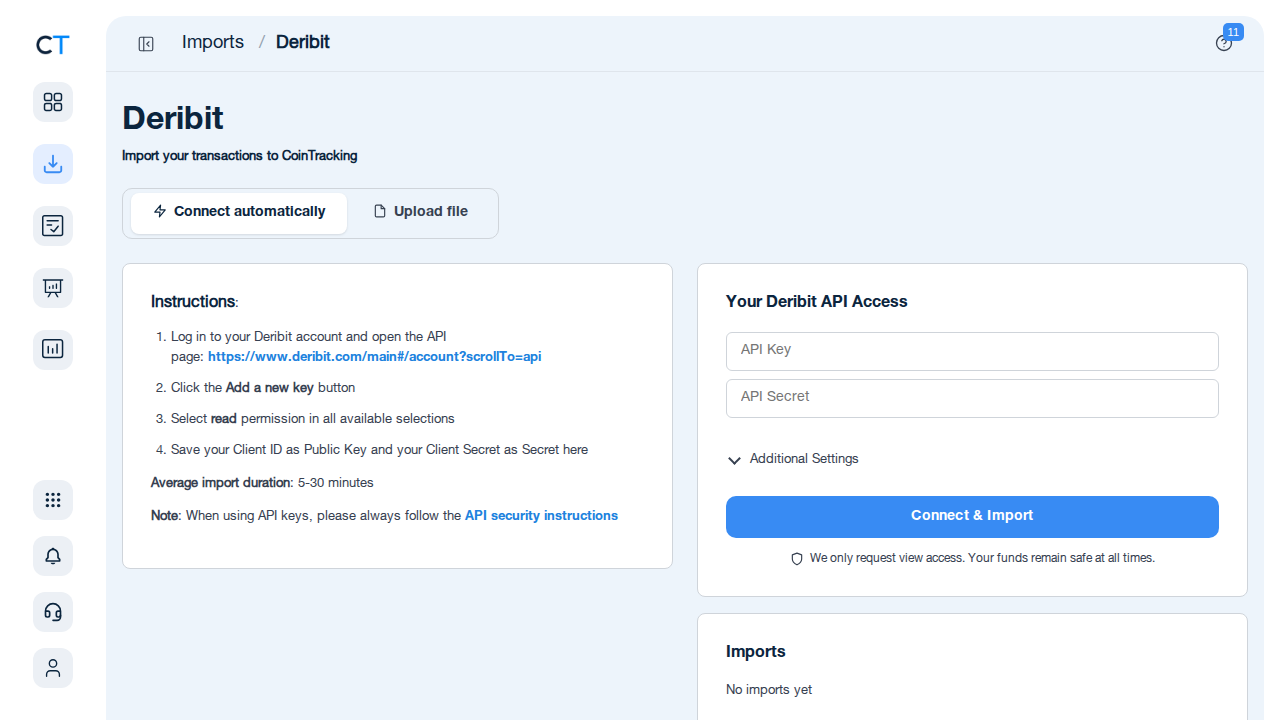
Task: Open the dashboard grid icon in sidebar
Action: pos(53,102)
